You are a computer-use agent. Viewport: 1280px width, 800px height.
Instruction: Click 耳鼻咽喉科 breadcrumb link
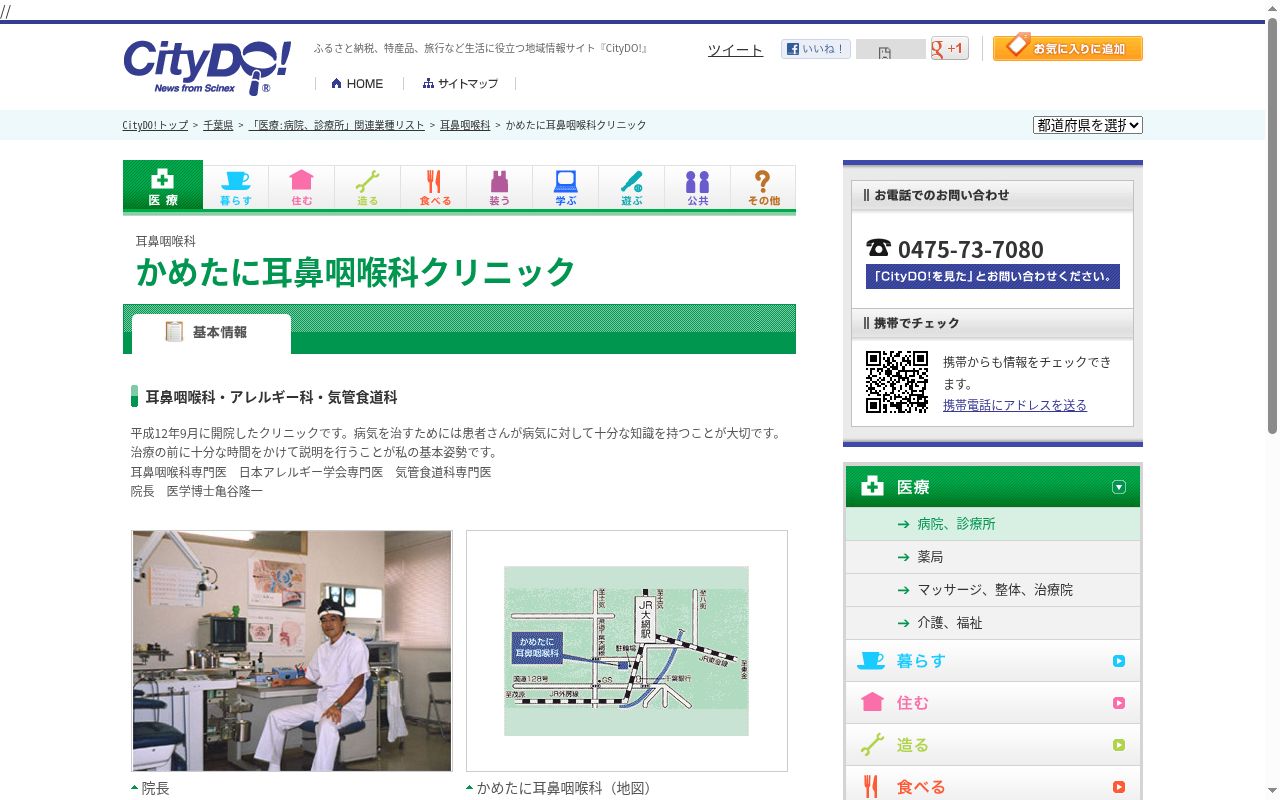[465, 125]
